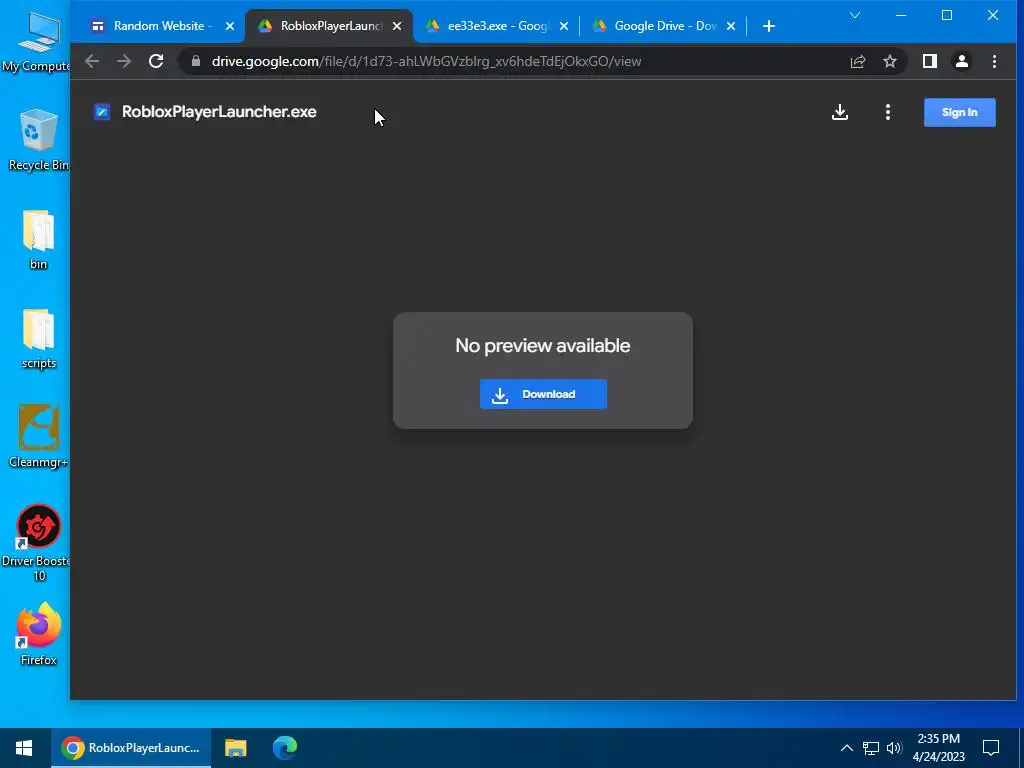The width and height of the screenshot is (1024, 768).
Task: Click the padlock site info icon
Action: [x=196, y=61]
